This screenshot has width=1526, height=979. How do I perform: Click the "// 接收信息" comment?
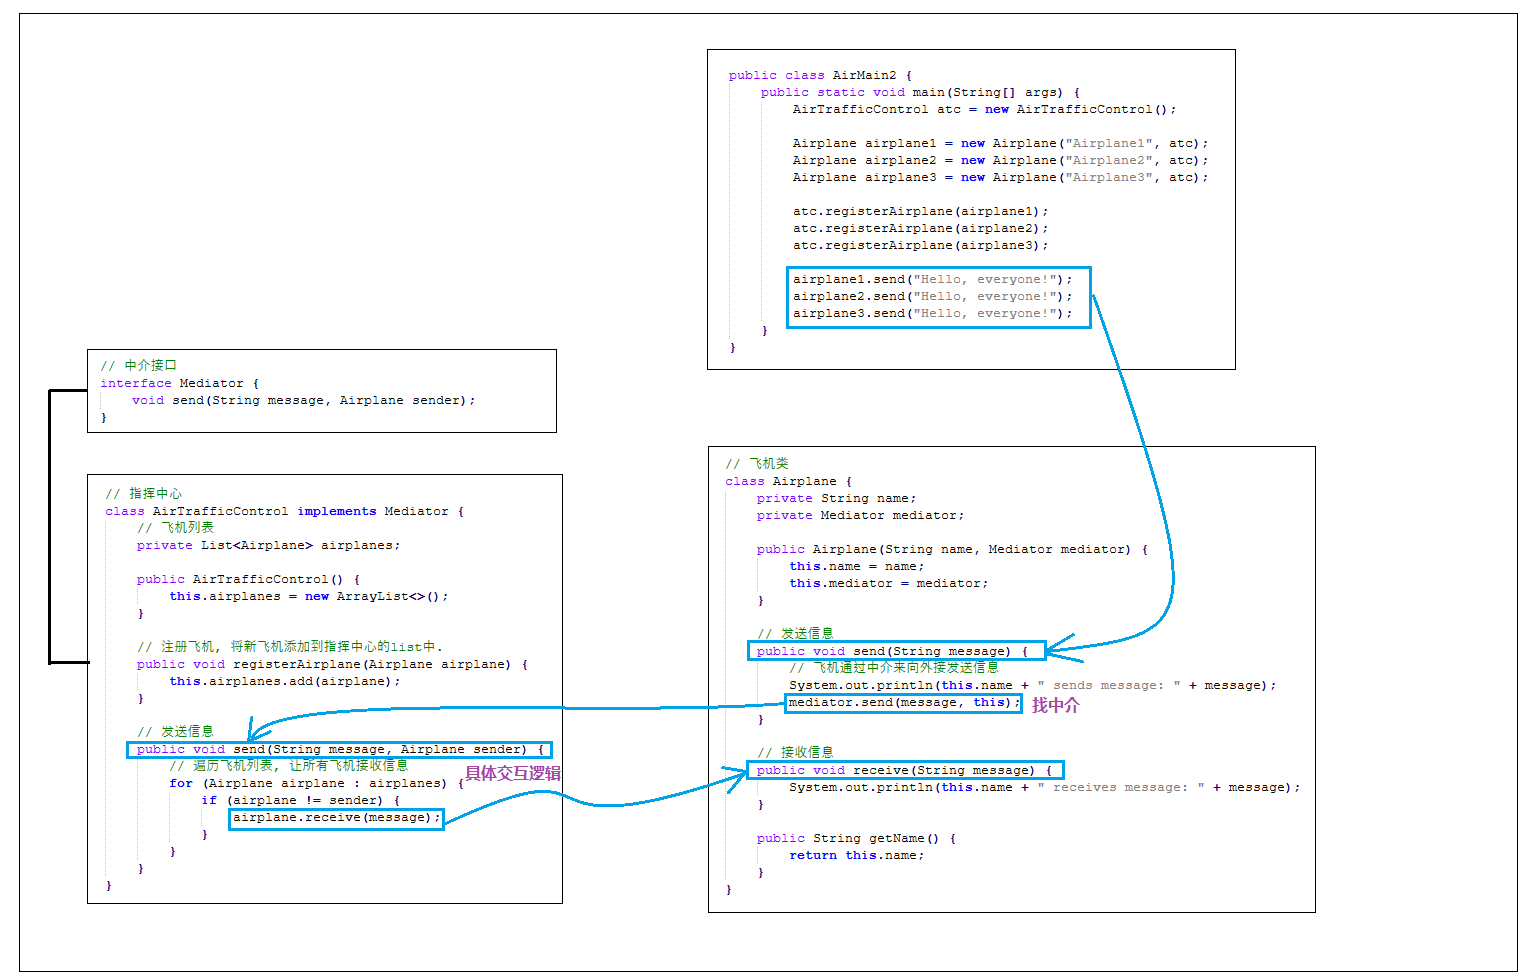point(795,753)
